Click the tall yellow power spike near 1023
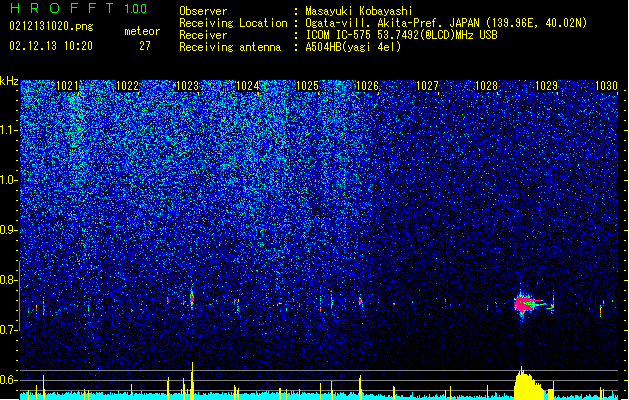Viewport: 629px width, 400px height. point(192,381)
